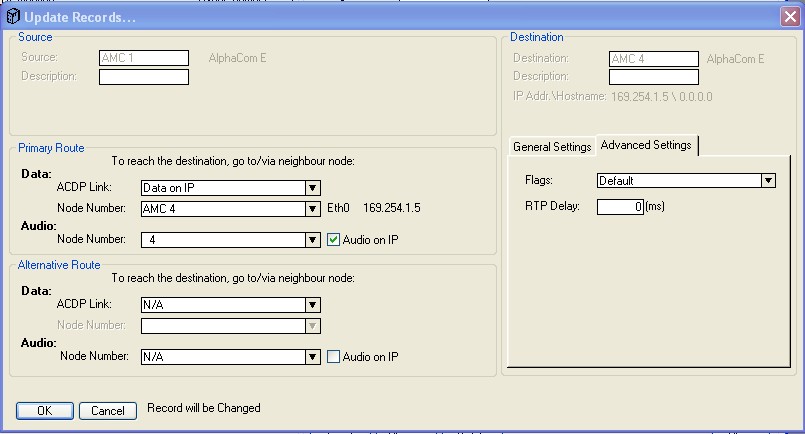
Task: Click the Update Records title bar icon
Action: 13,15
